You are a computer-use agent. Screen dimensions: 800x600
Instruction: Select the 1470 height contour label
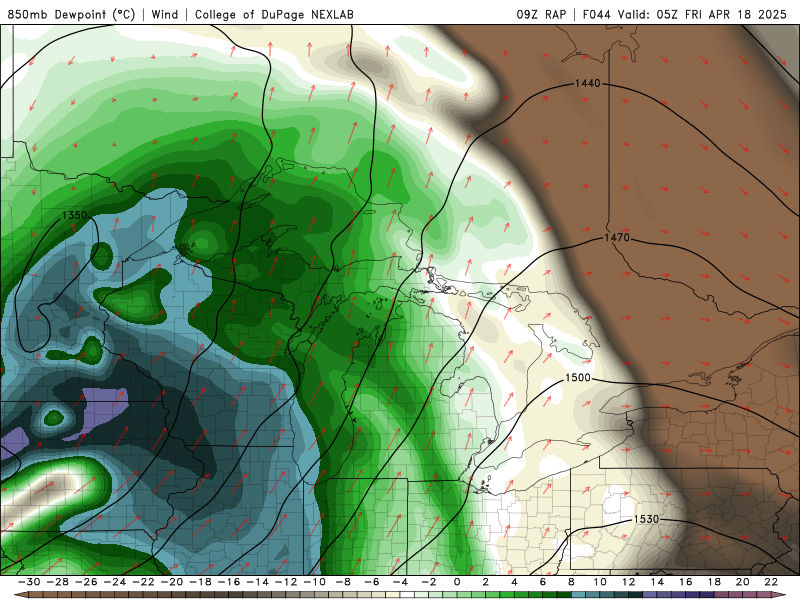point(617,238)
